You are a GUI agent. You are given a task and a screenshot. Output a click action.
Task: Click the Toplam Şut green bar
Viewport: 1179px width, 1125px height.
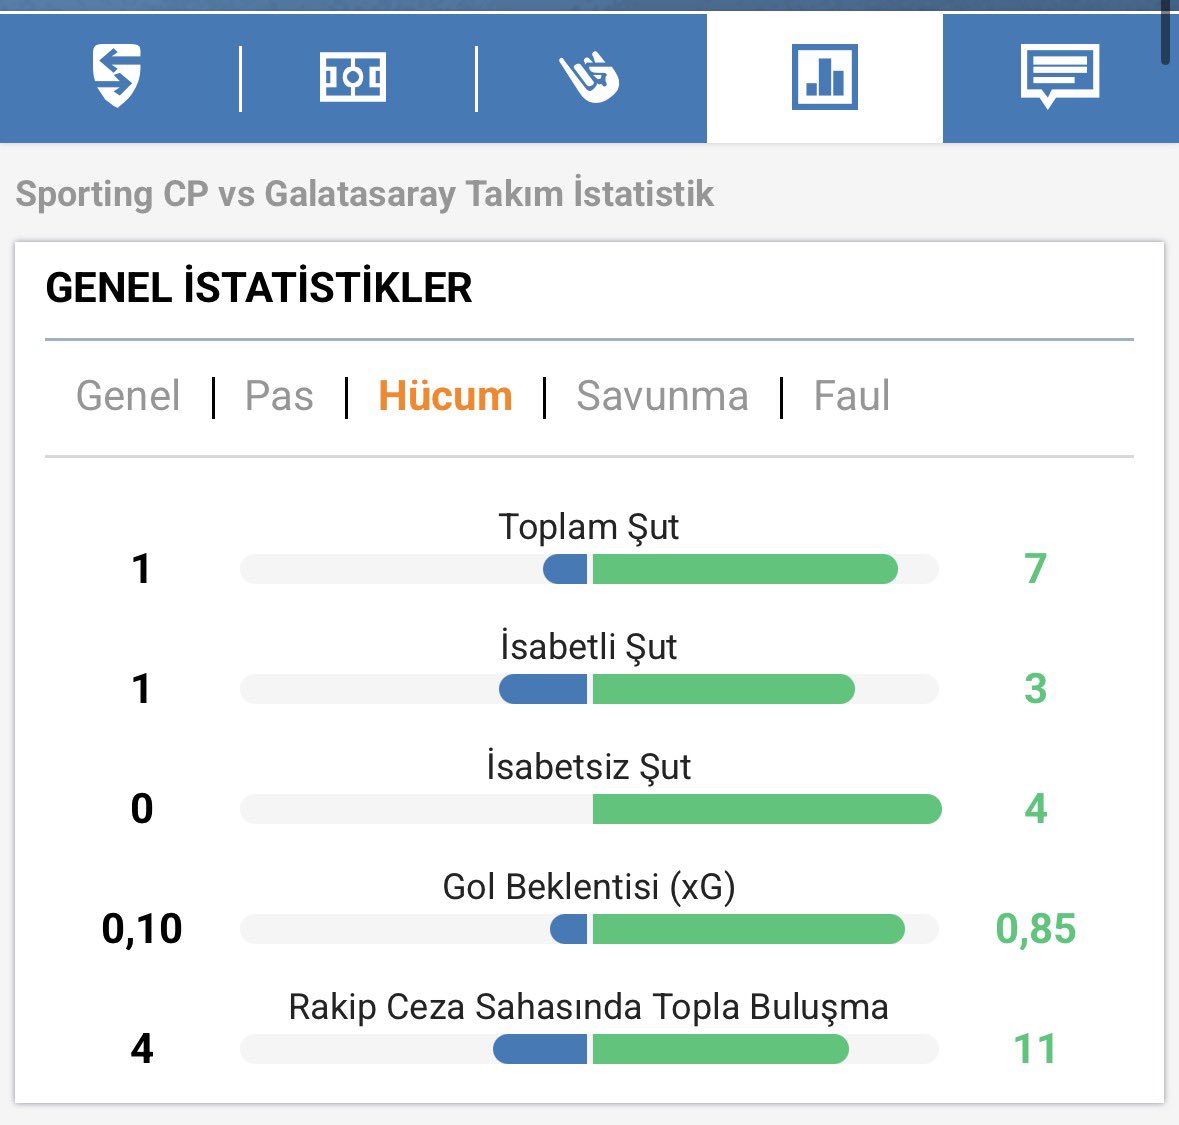(745, 569)
